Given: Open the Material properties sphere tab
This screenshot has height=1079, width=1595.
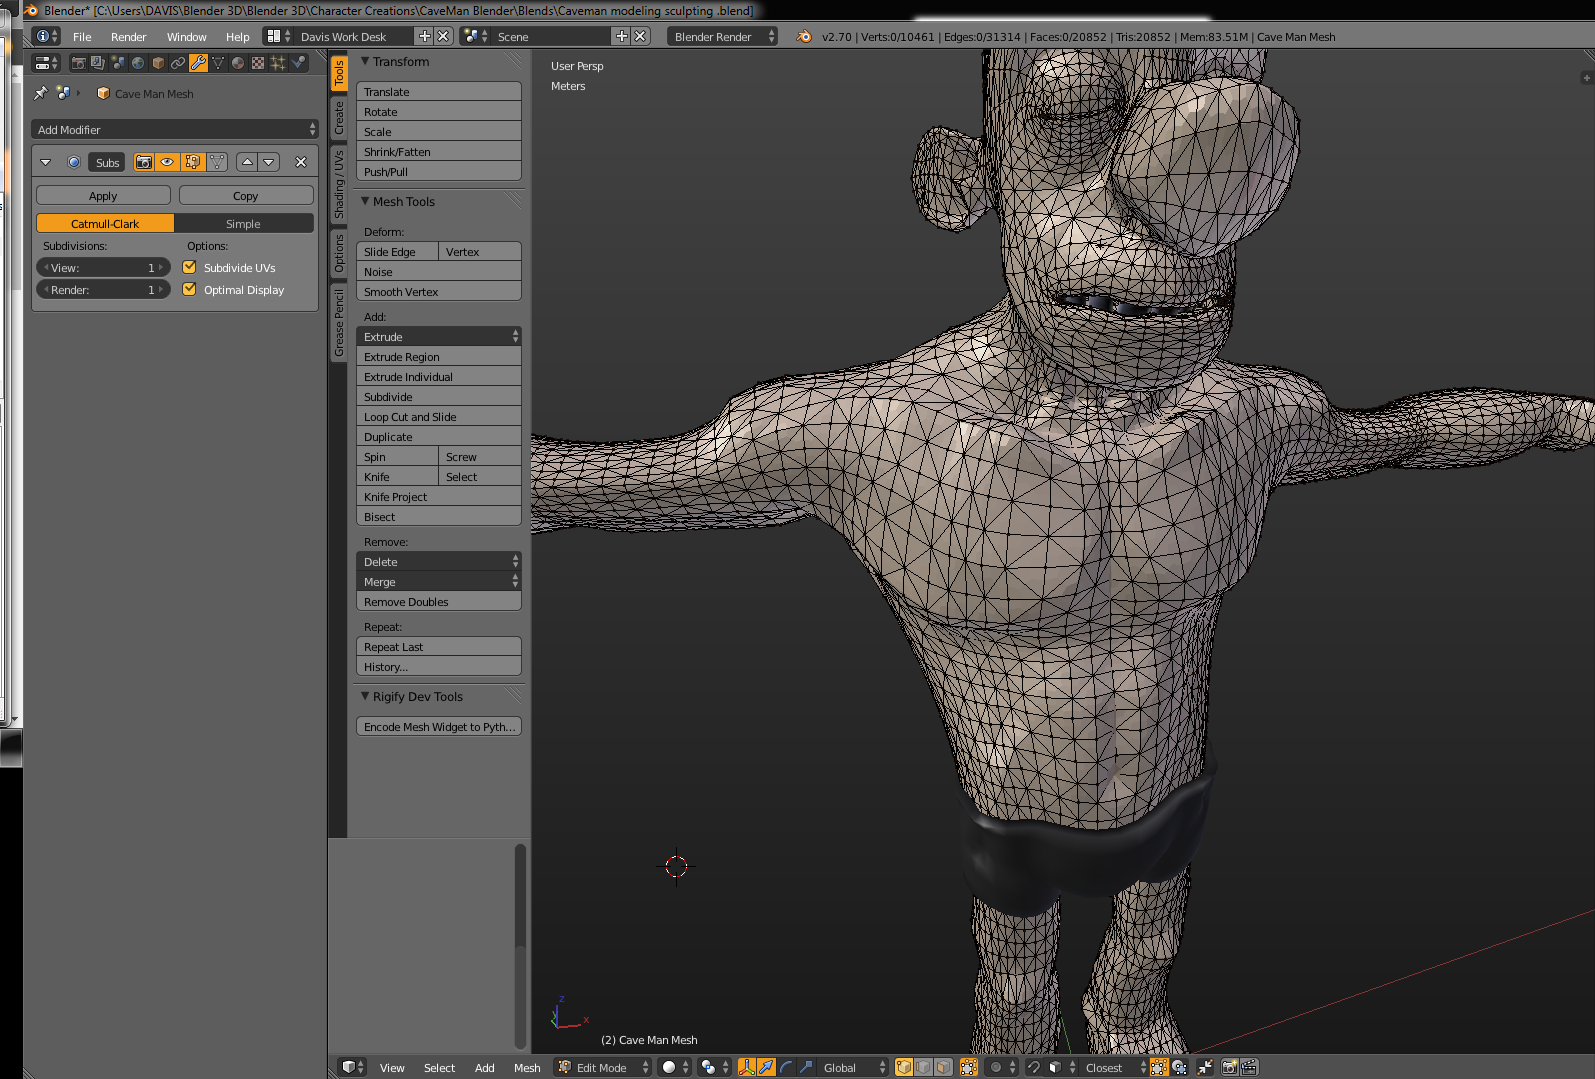Looking at the screenshot, I should [x=238, y=63].
